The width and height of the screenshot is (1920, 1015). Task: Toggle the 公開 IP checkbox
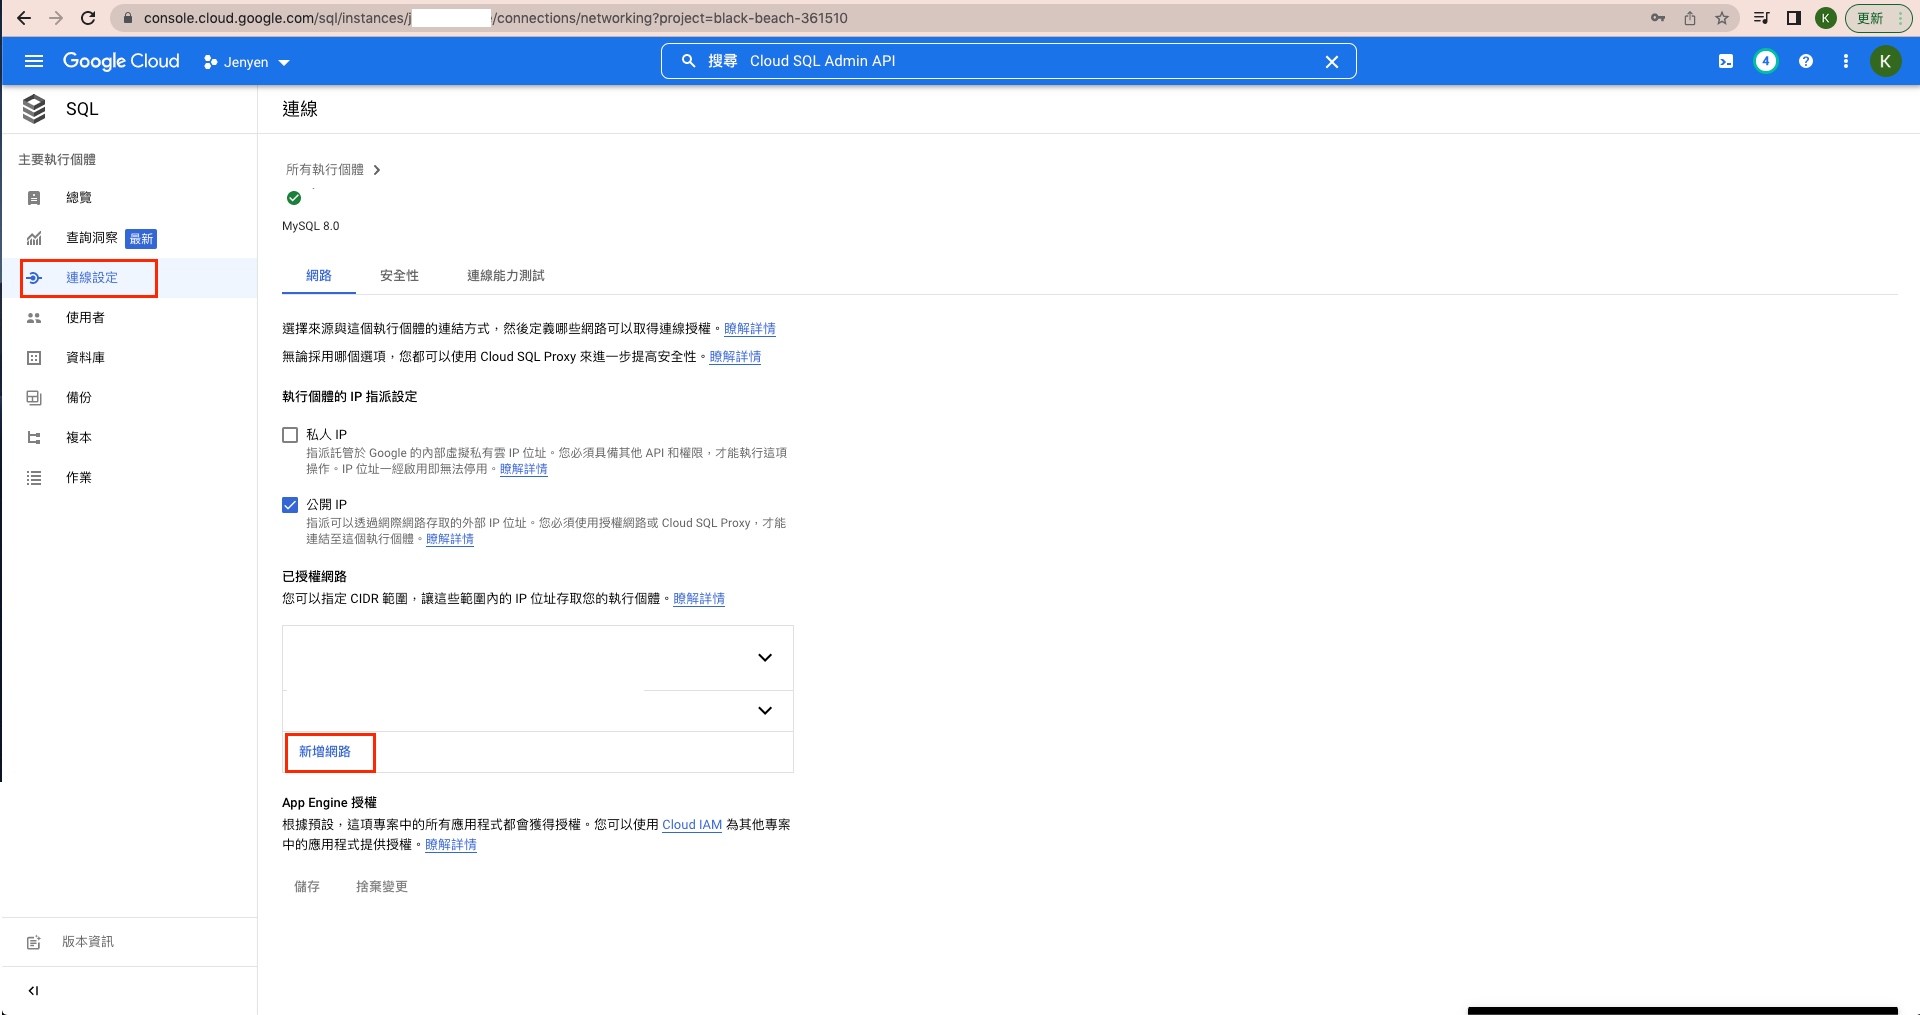point(290,505)
